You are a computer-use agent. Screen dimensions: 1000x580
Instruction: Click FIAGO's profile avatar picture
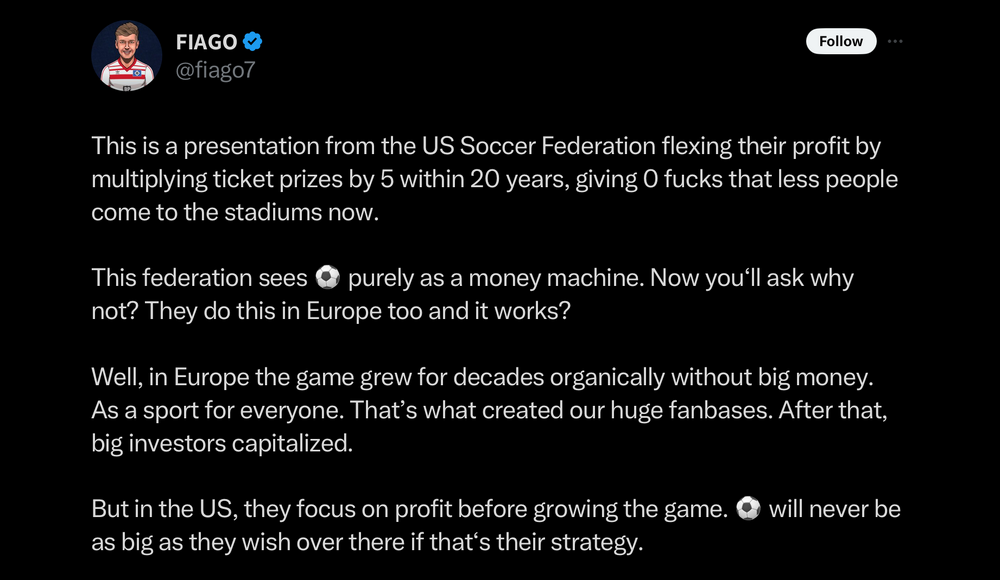[x=127, y=55]
